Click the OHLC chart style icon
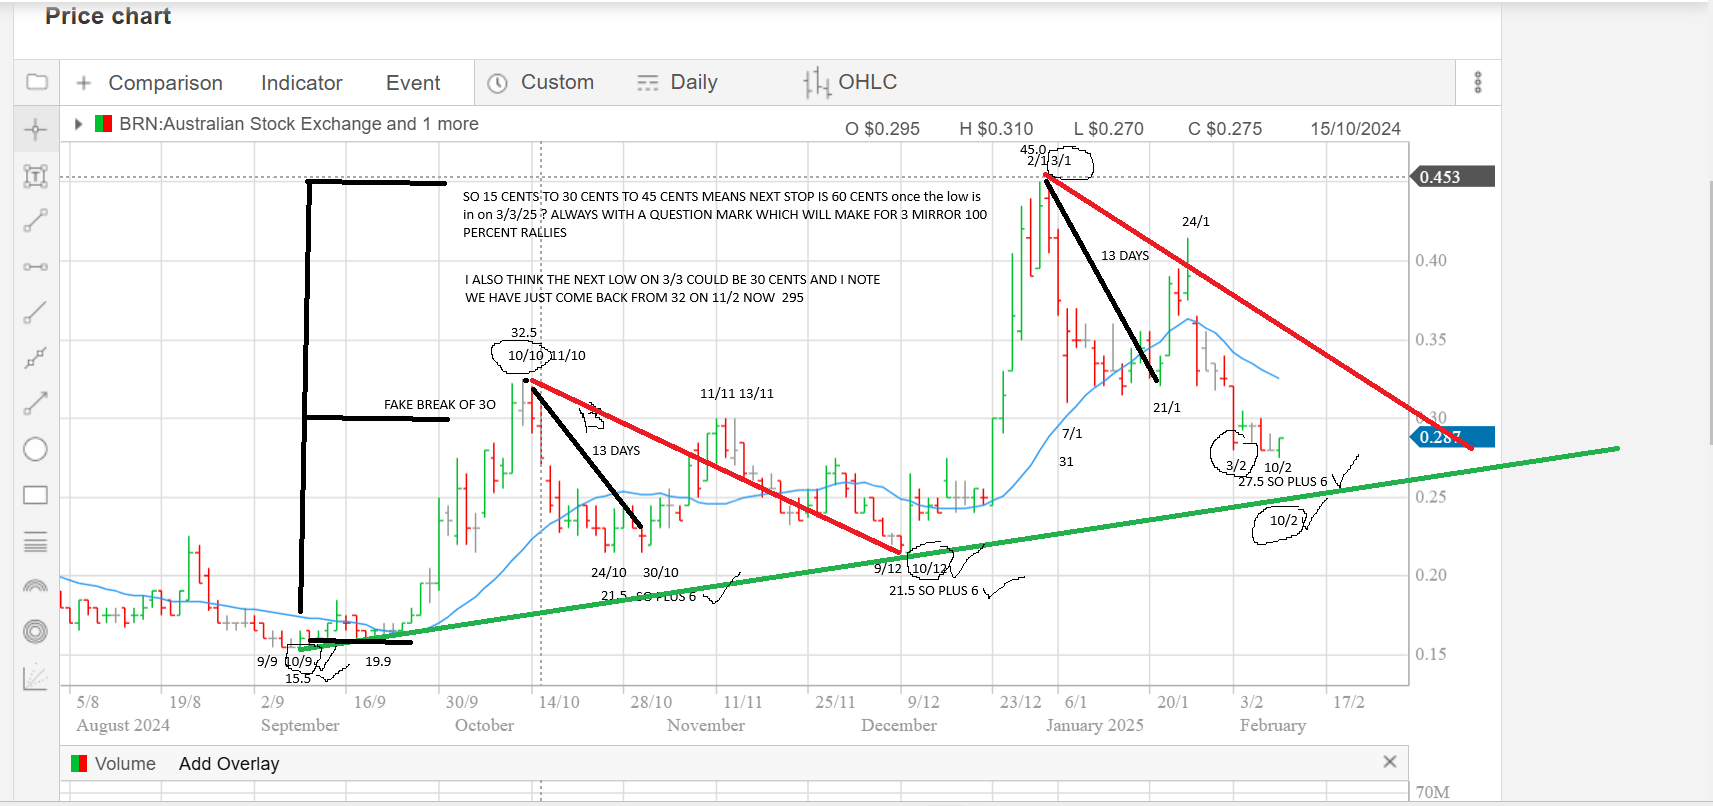 (816, 83)
